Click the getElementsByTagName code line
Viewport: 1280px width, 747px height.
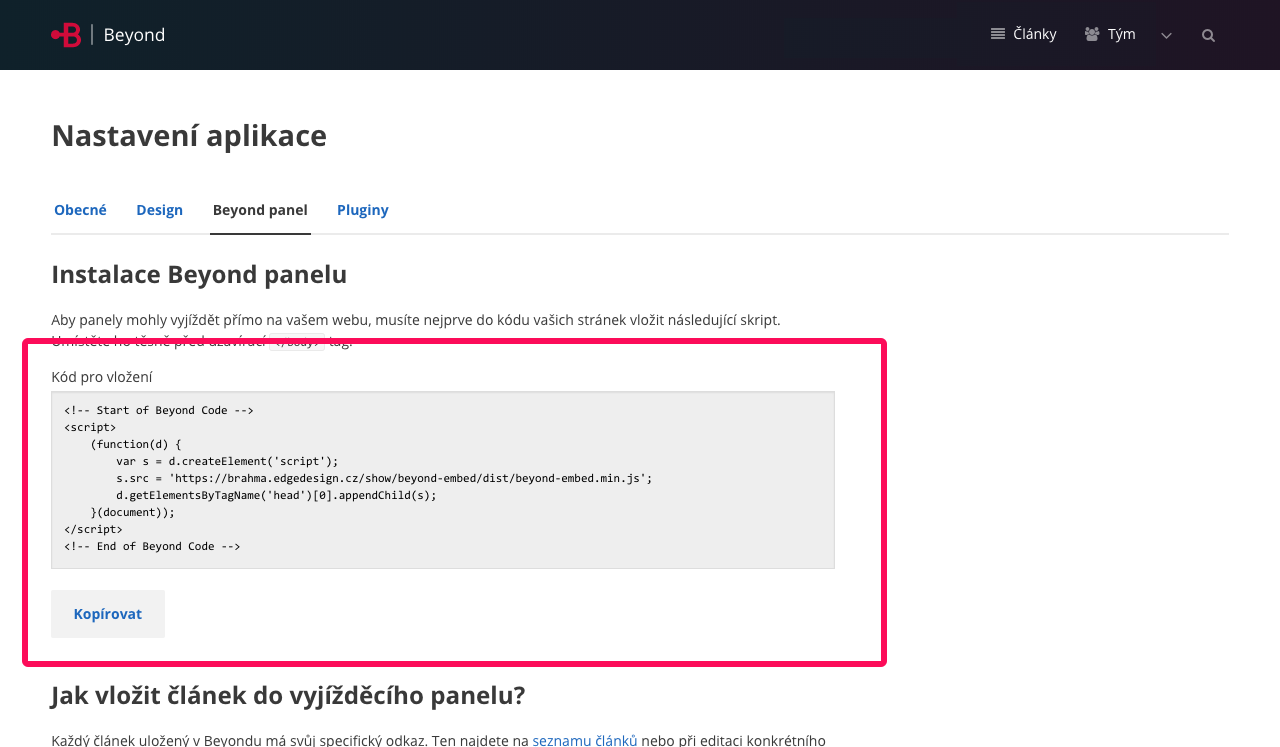coord(276,495)
